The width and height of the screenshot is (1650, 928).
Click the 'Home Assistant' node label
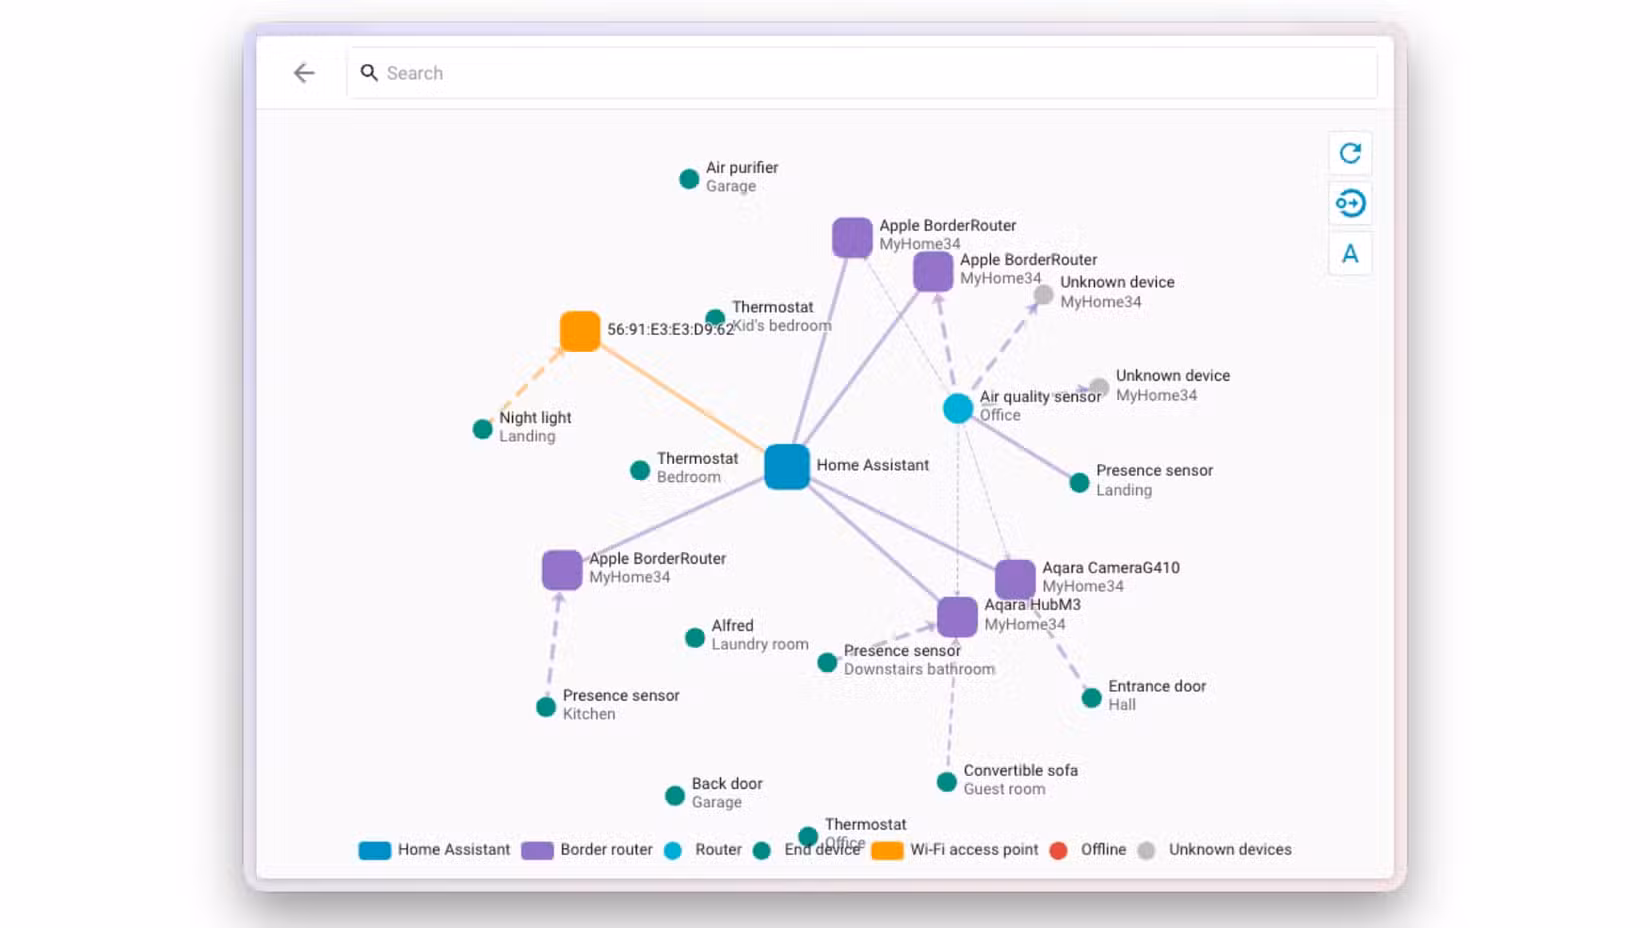872,465
